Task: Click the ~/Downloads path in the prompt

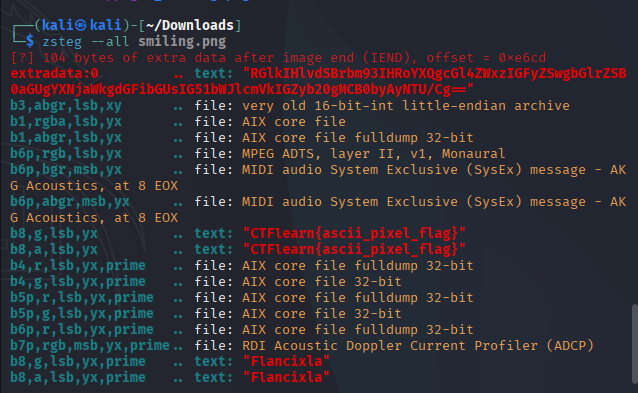Action: [x=190, y=26]
